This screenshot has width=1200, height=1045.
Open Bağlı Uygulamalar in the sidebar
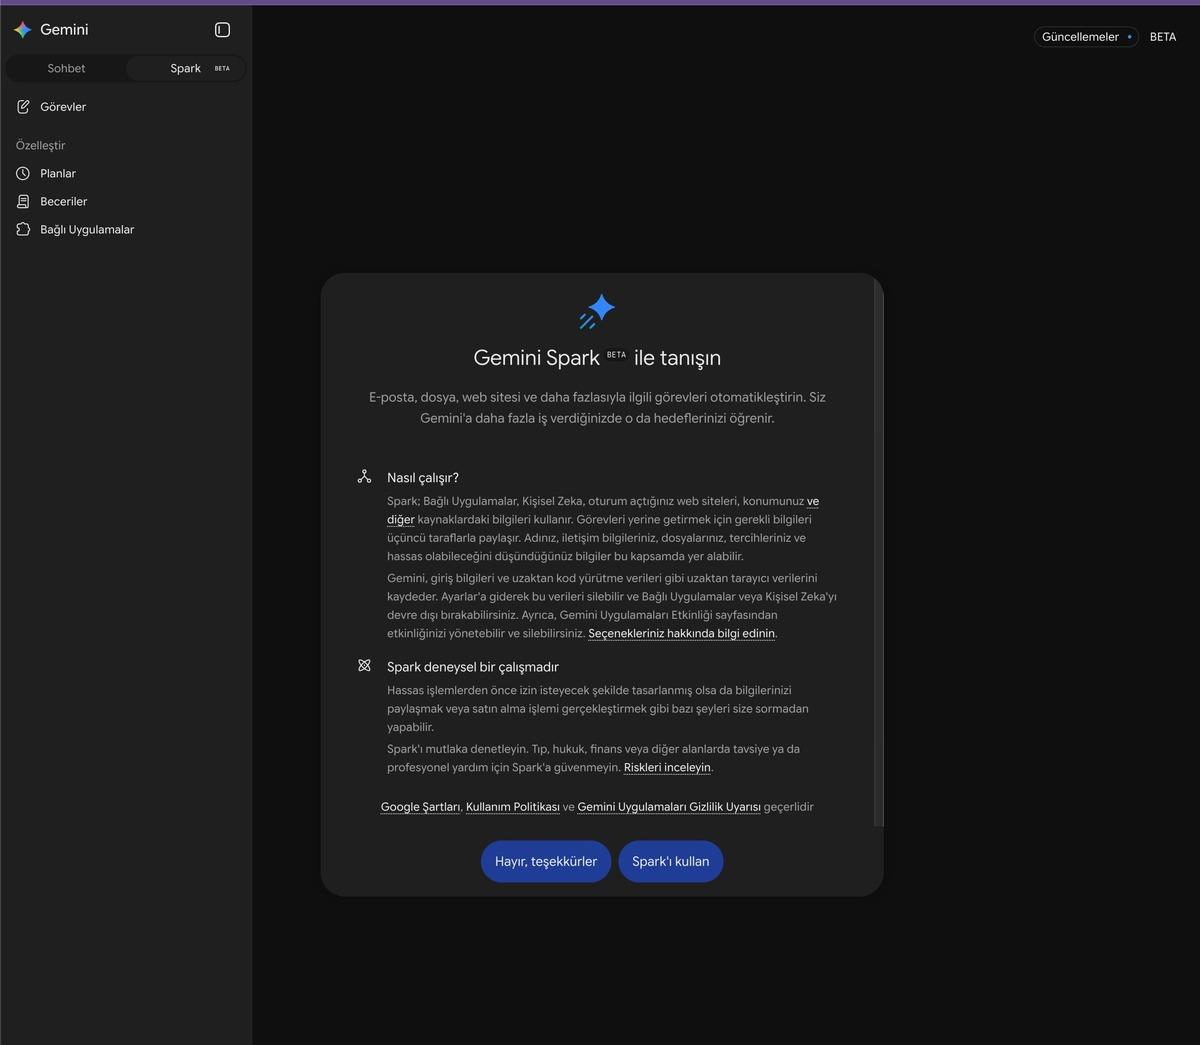coord(126,229)
